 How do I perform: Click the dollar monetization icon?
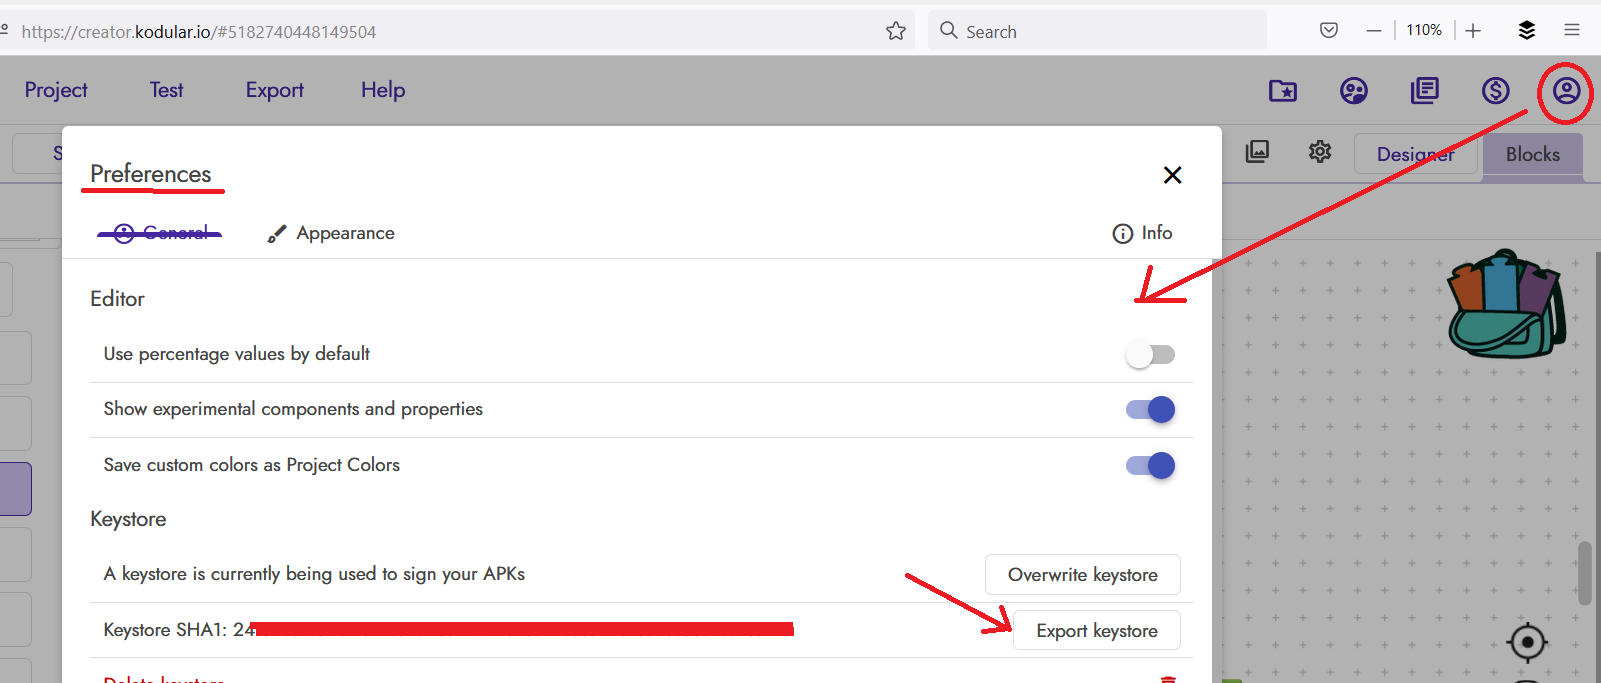pos(1495,91)
